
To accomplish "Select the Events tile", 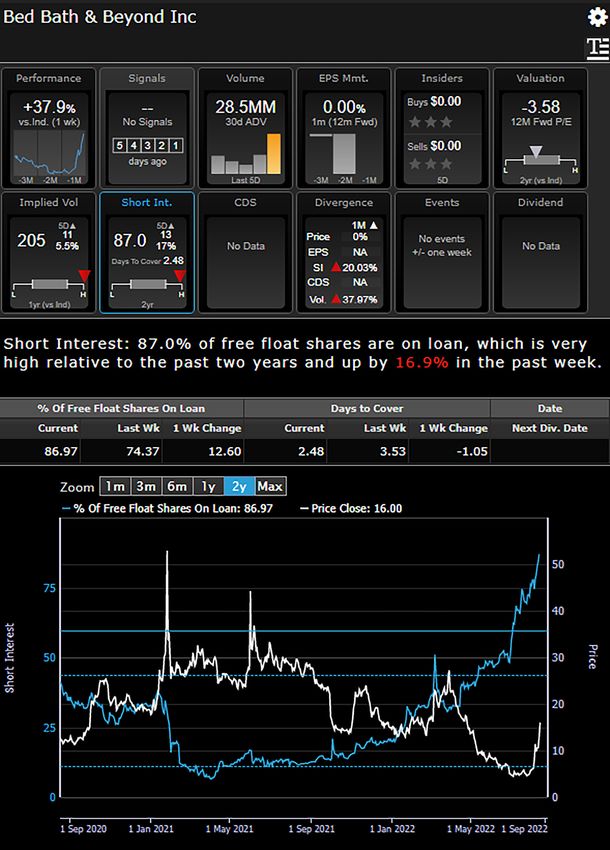I will 442,253.
